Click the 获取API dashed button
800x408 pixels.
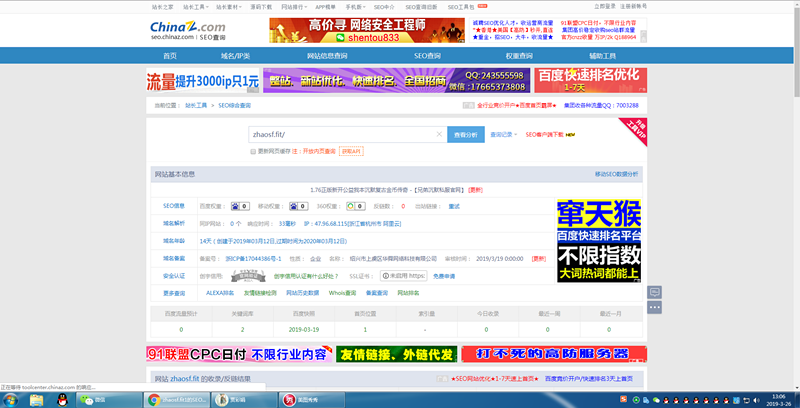coord(352,151)
